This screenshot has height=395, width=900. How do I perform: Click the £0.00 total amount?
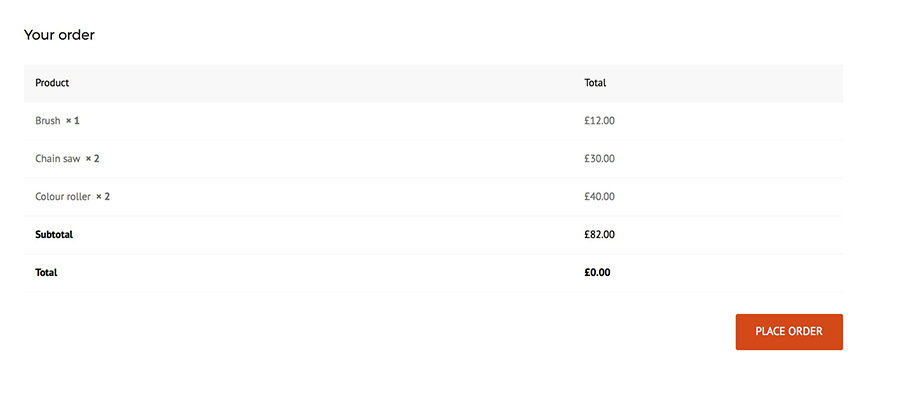(x=598, y=273)
